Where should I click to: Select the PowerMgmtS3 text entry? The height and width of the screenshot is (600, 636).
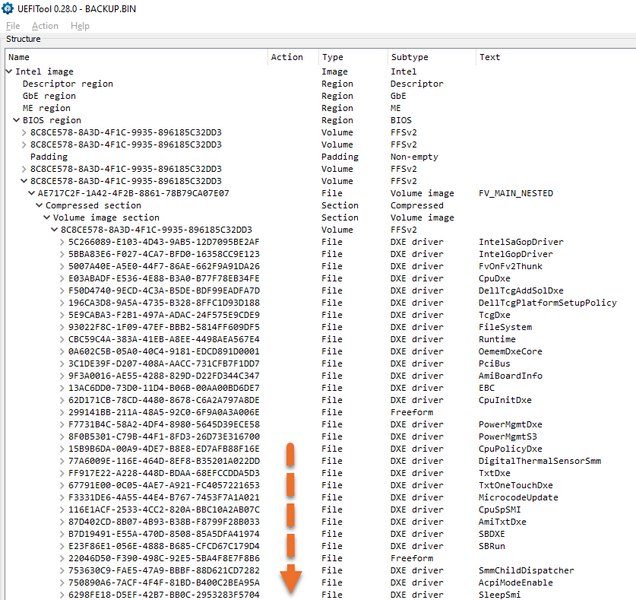pyautogui.click(x=507, y=437)
